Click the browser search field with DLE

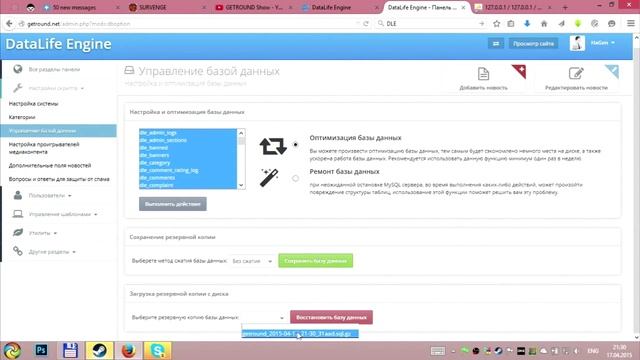[431, 24]
